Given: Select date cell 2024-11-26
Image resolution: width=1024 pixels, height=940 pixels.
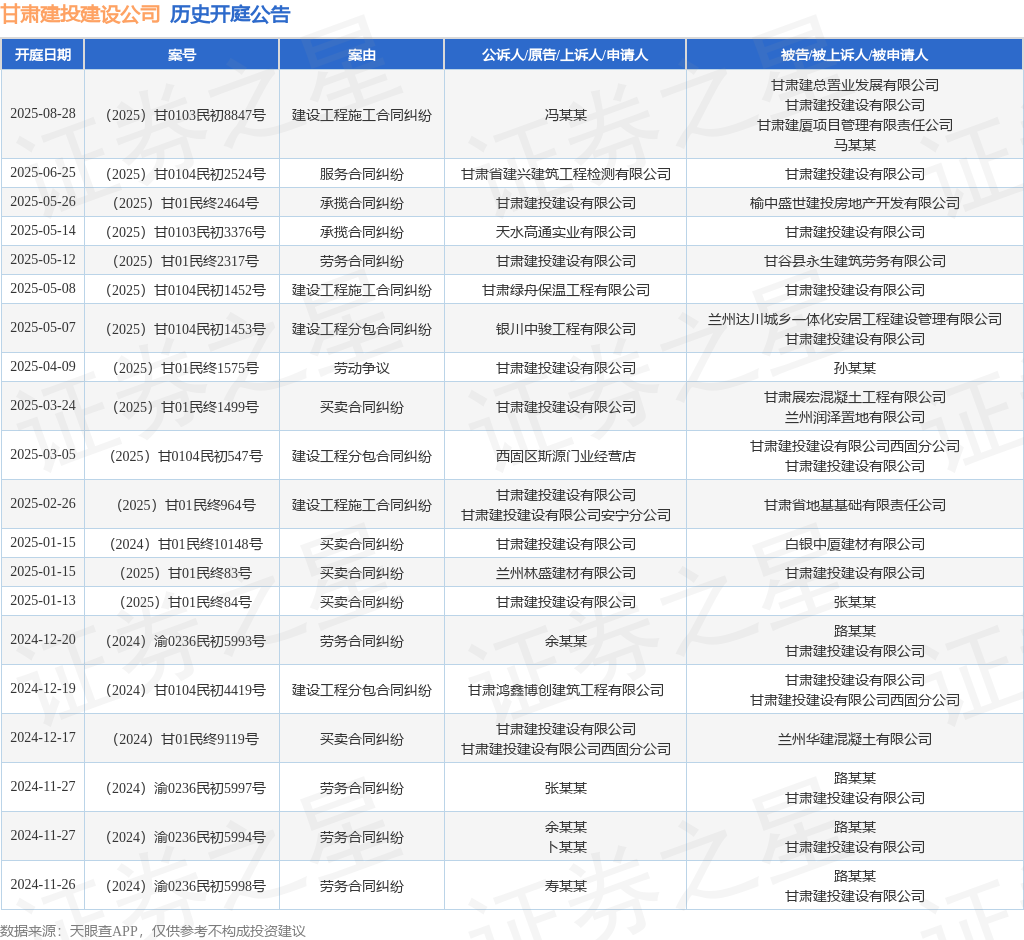Looking at the screenshot, I should (43, 884).
